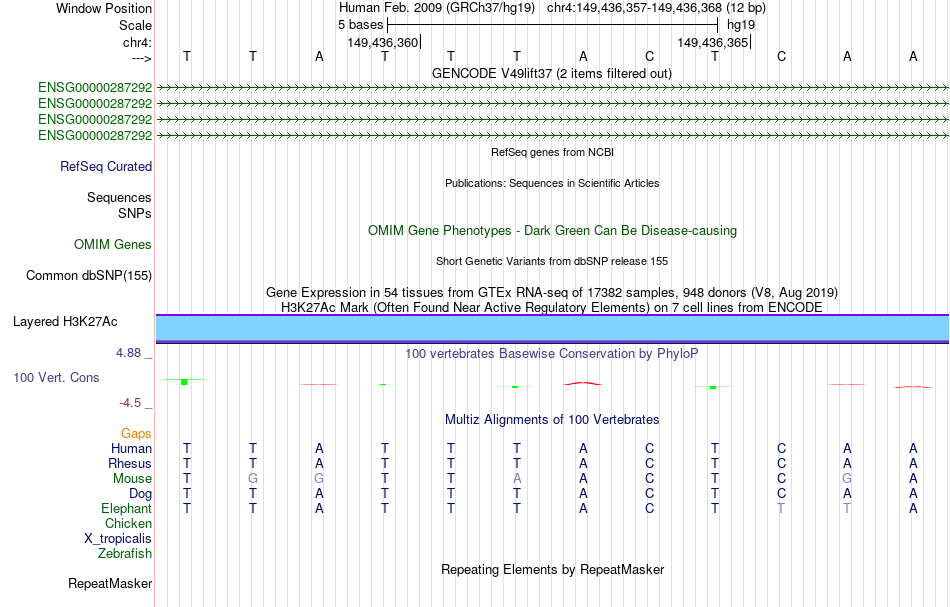Click the hg19 label beside scale bar
This screenshot has width=950, height=607.
[741, 25]
